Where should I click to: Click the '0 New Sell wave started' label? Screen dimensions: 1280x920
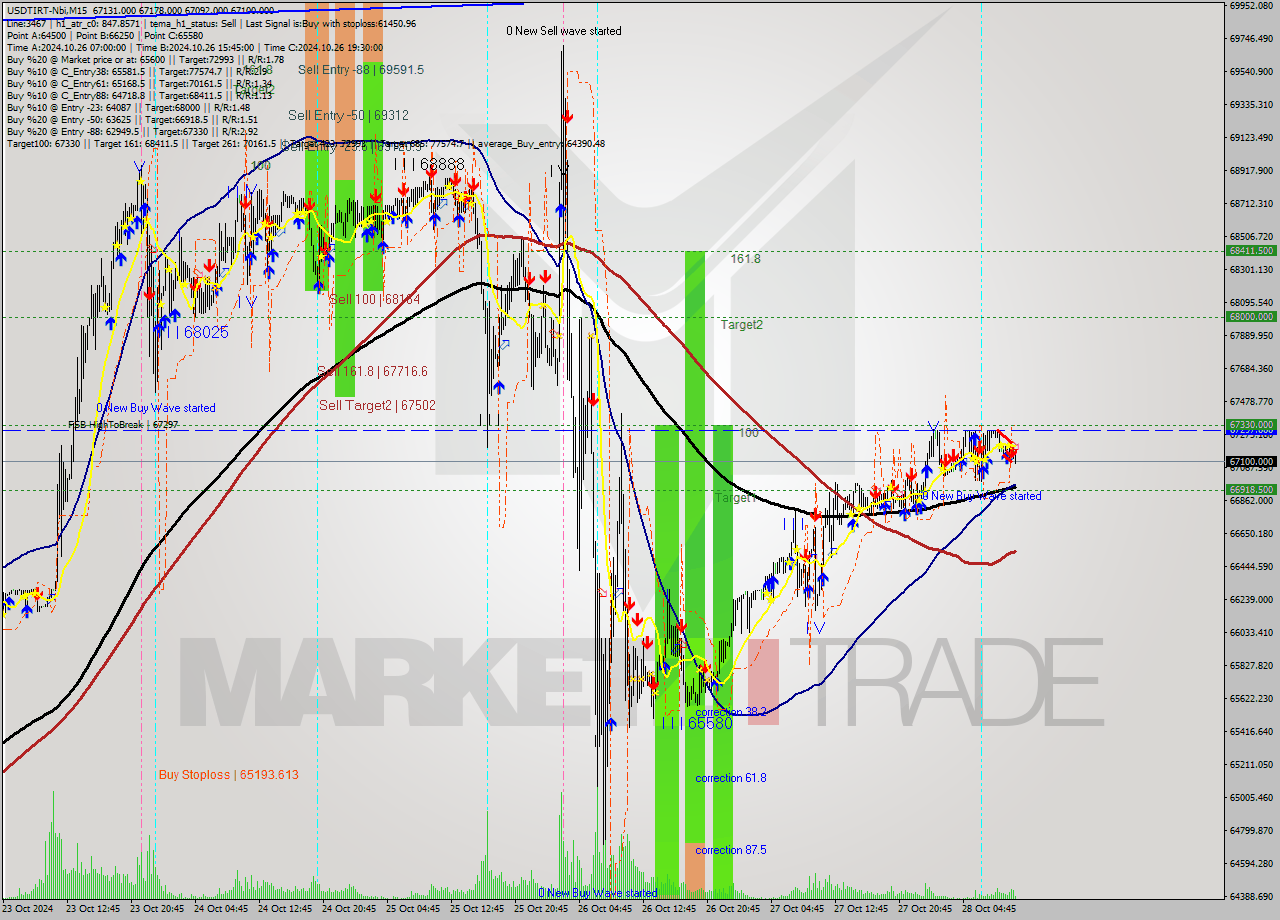click(563, 31)
